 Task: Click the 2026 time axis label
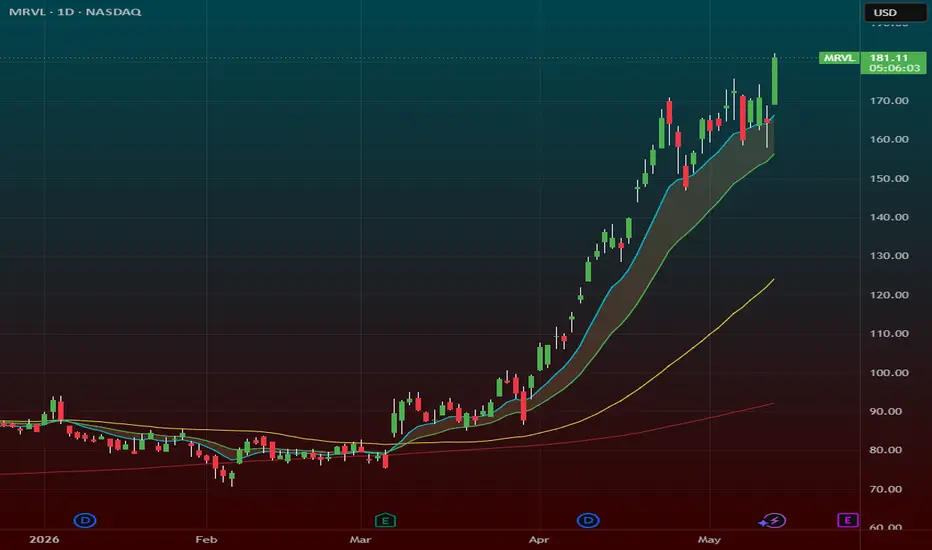click(44, 540)
